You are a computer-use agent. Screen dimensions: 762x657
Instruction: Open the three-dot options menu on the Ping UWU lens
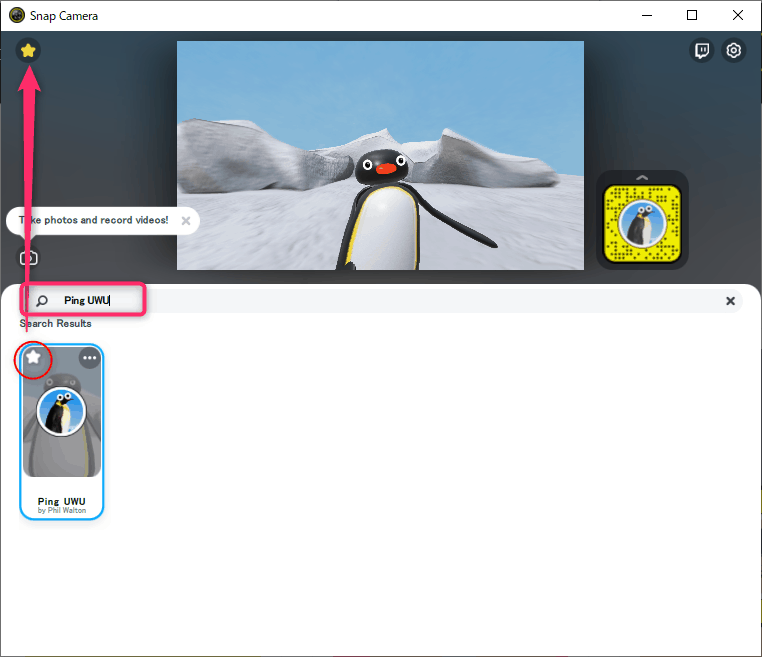click(x=90, y=357)
